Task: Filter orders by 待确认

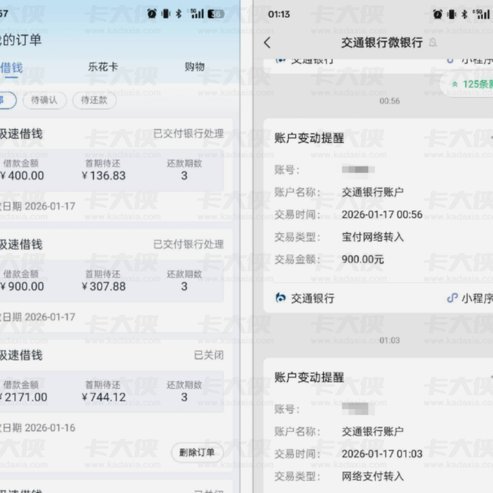Action: coord(44,100)
